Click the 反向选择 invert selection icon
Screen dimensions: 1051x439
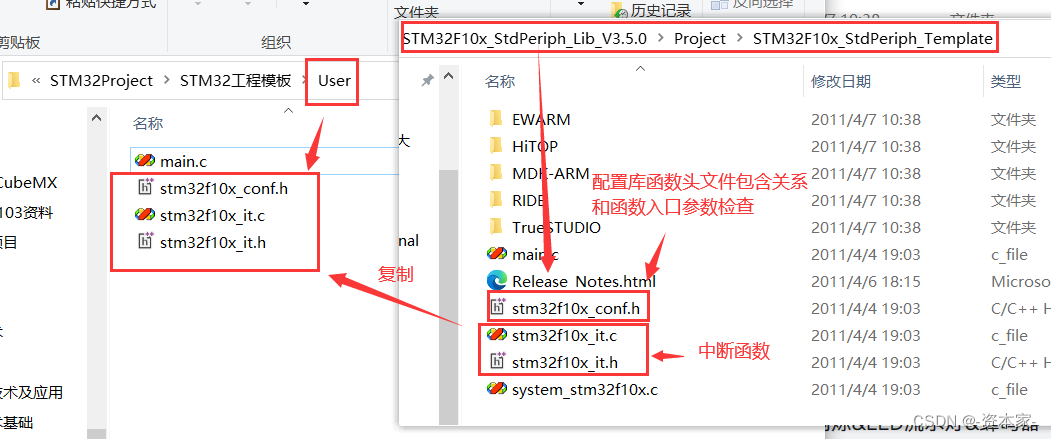coord(719,5)
